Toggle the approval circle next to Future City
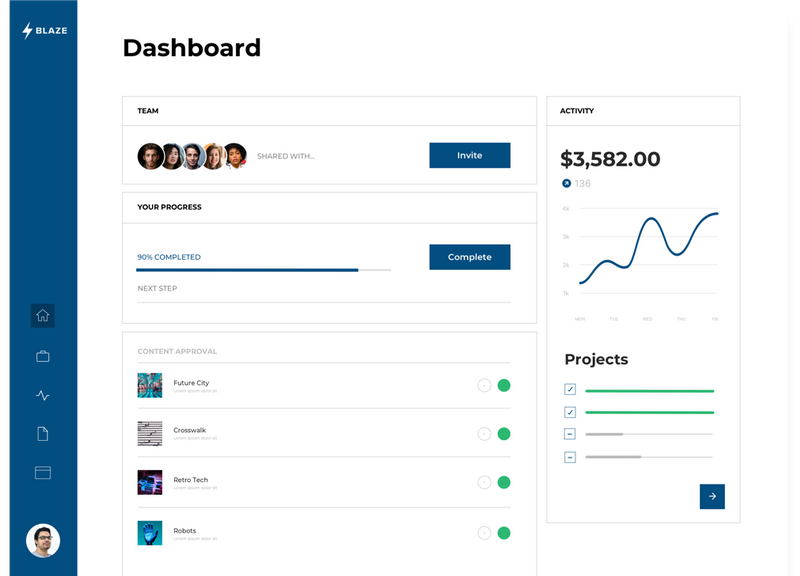 coord(484,384)
